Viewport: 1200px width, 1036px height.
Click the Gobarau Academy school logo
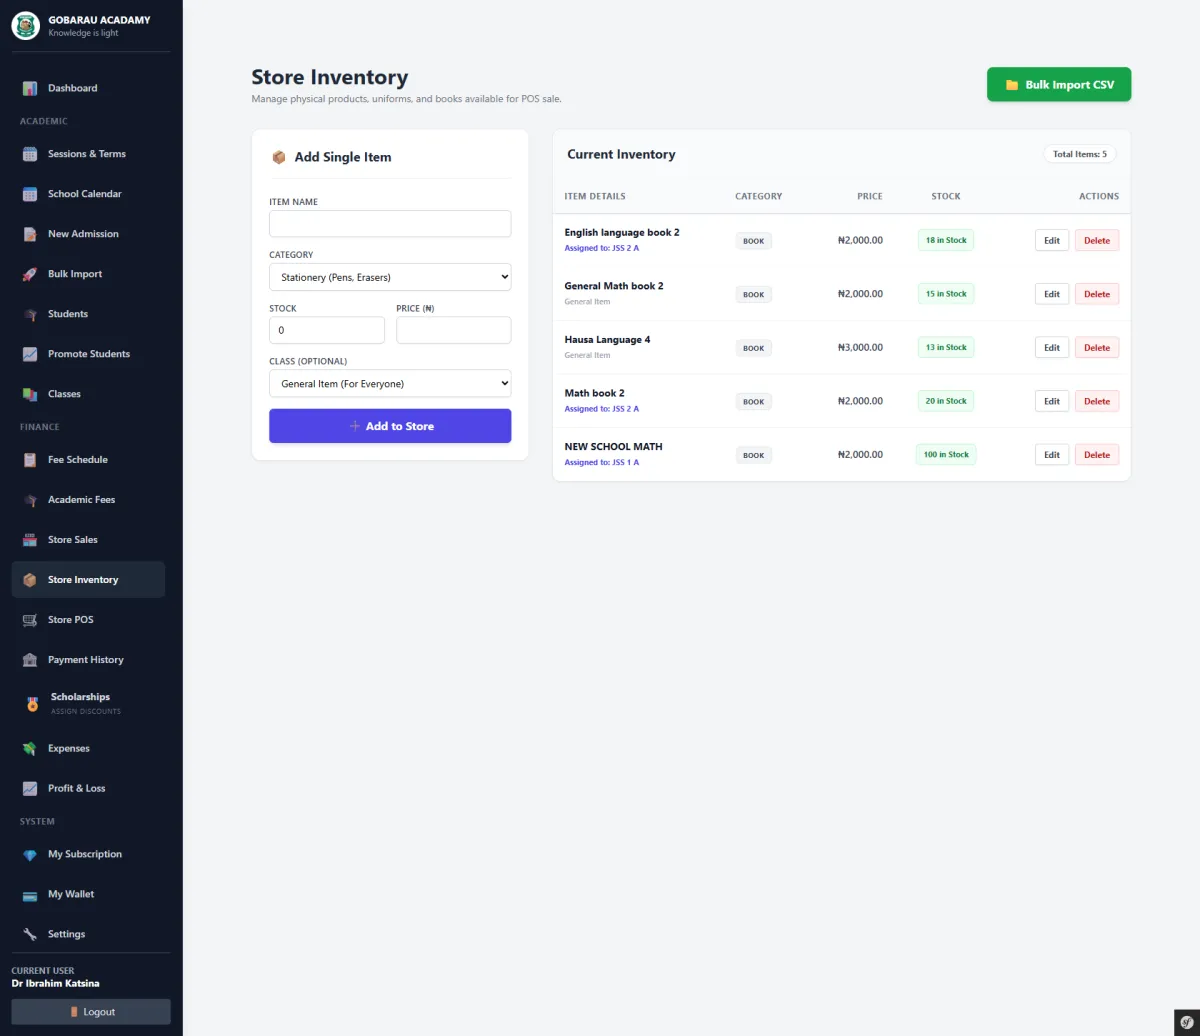tap(25, 25)
